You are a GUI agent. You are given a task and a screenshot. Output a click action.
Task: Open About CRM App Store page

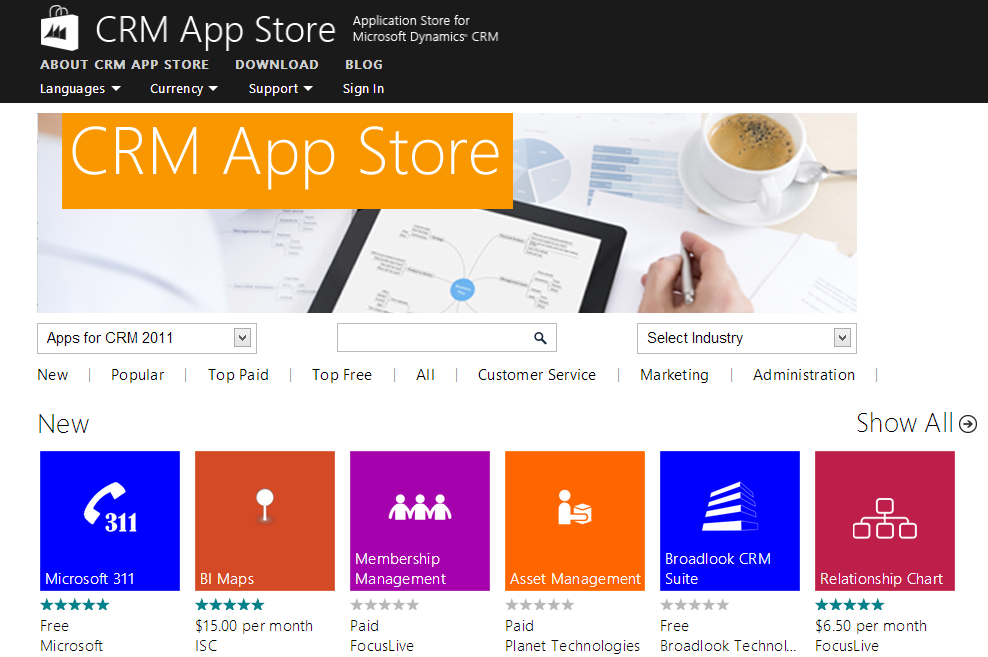pos(124,65)
